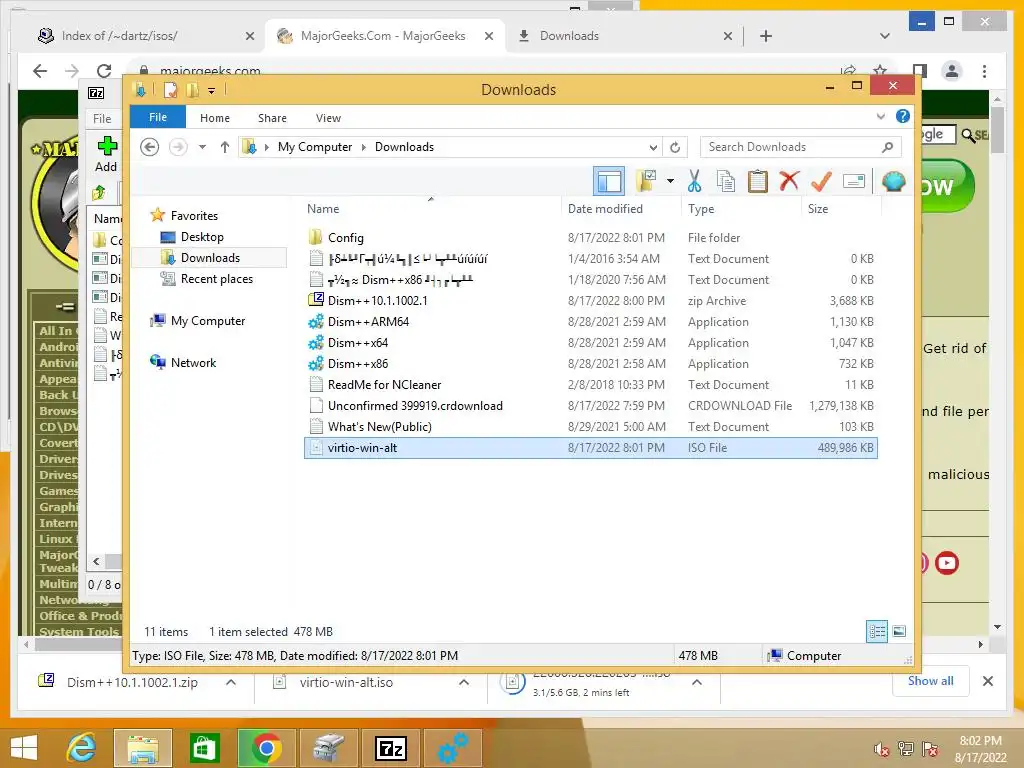Select the Dism++x86 application file
Image resolution: width=1024 pixels, height=768 pixels.
click(x=590, y=363)
